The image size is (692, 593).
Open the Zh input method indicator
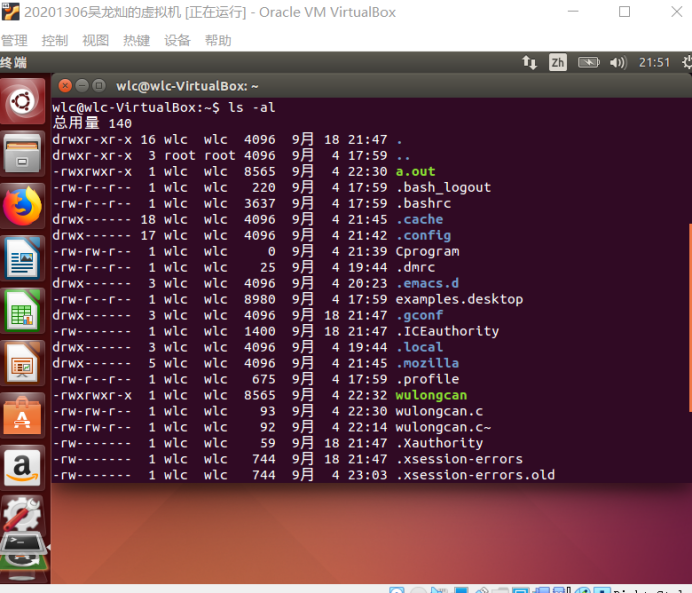558,63
